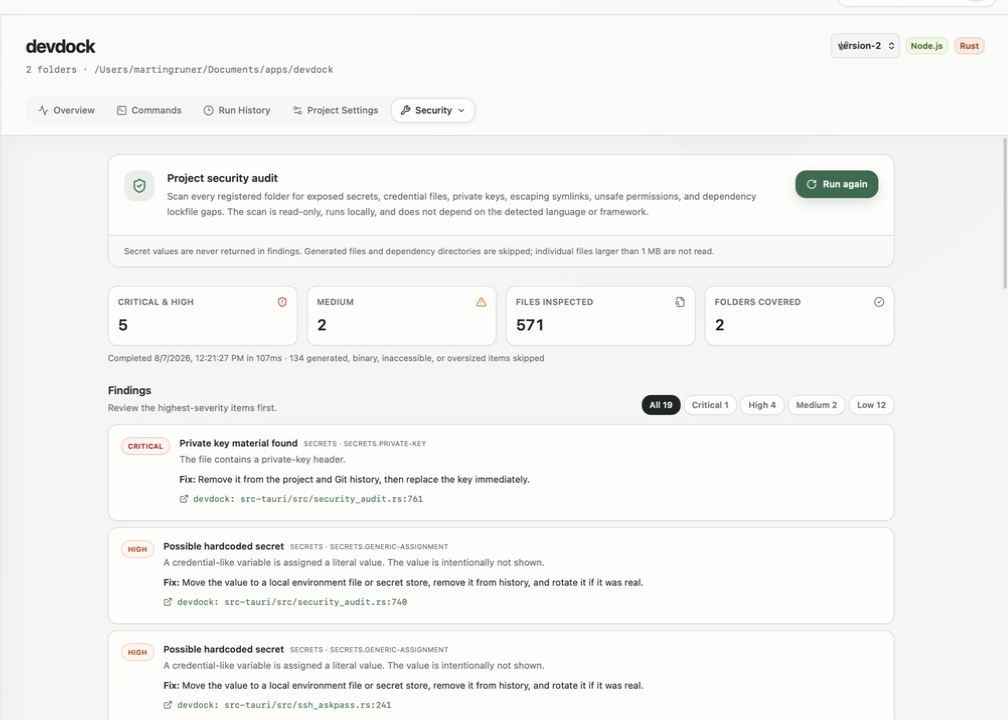Click the Rust tag badge
The width and height of the screenshot is (1008, 720).
coord(969,46)
